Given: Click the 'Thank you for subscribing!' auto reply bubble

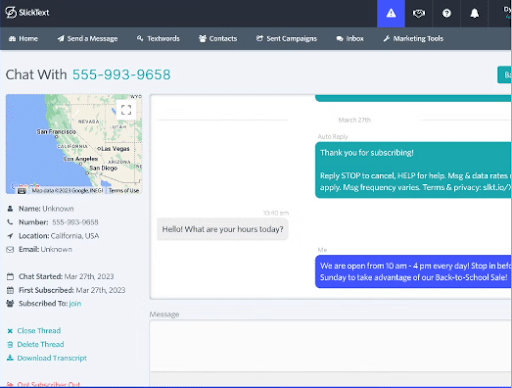Looking at the screenshot, I should (x=413, y=170).
